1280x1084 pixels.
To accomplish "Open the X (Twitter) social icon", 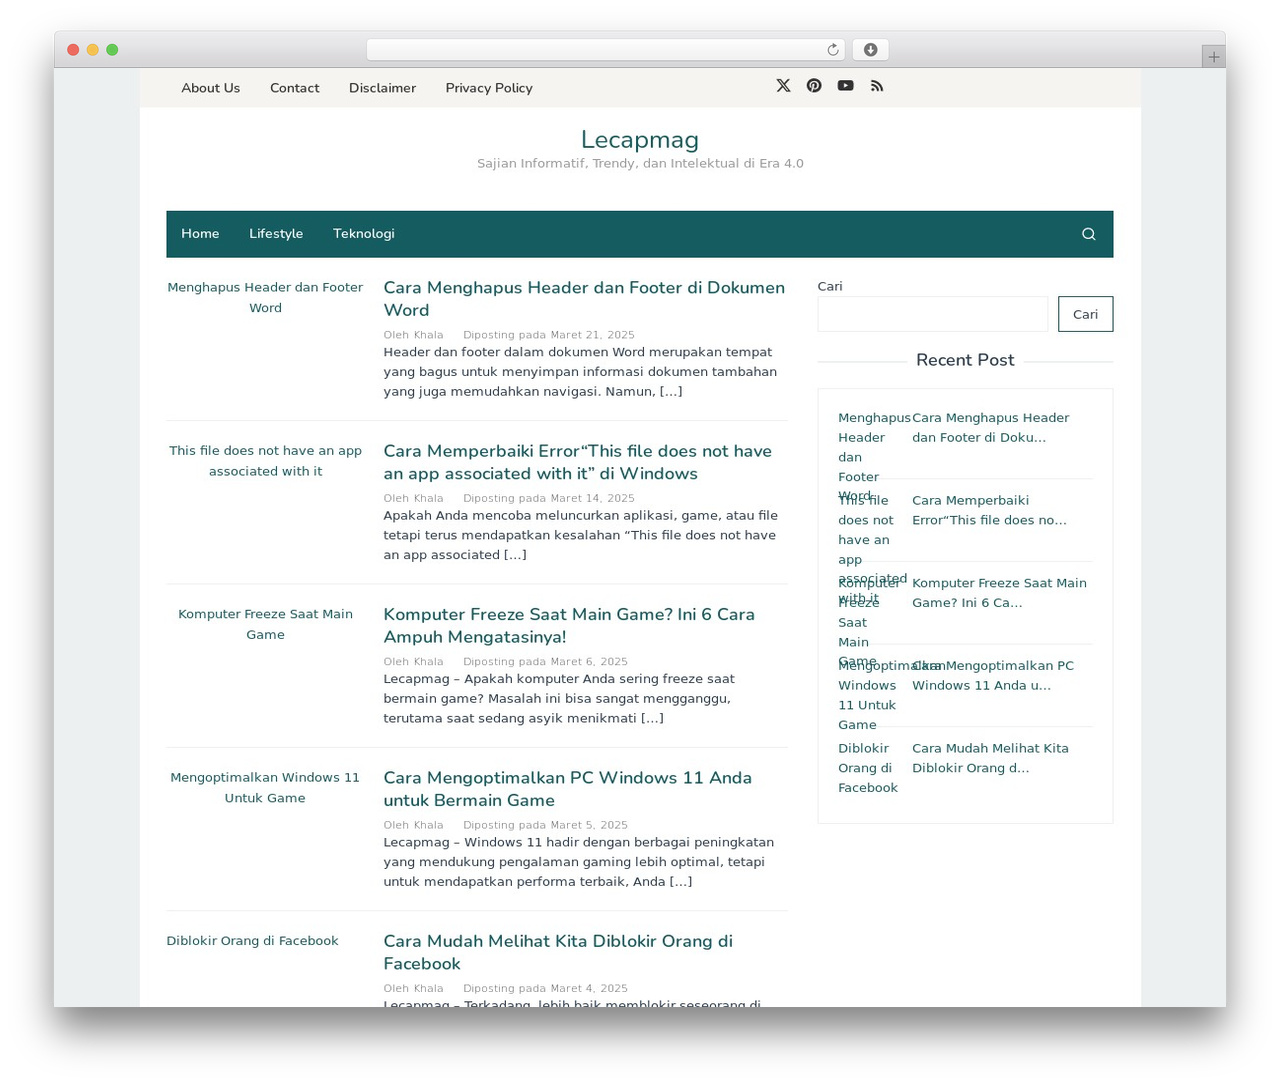I will click(783, 86).
